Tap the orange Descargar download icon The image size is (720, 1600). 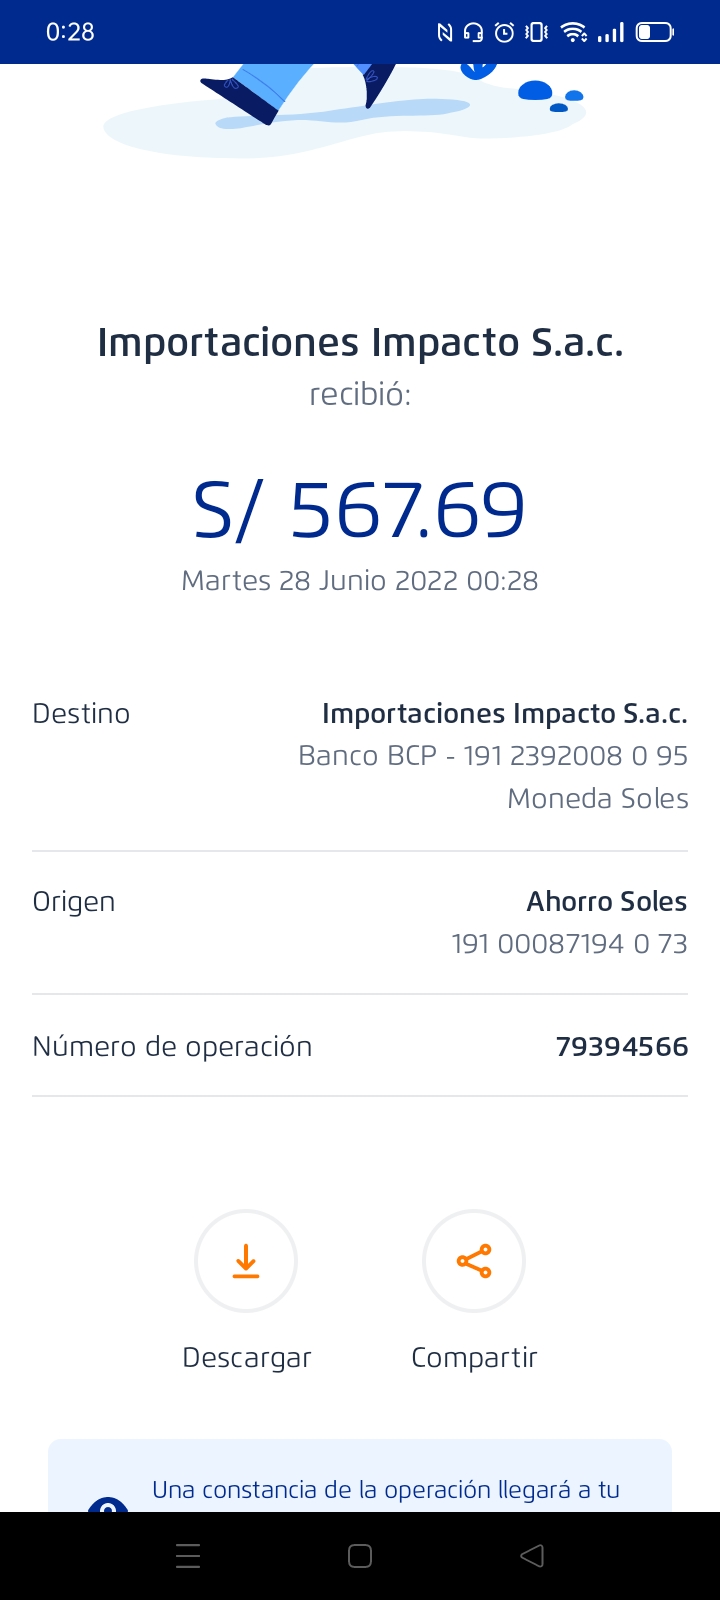(x=246, y=1261)
